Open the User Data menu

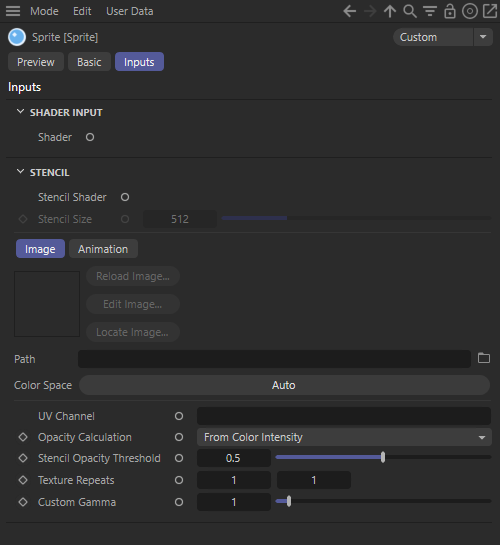point(130,11)
